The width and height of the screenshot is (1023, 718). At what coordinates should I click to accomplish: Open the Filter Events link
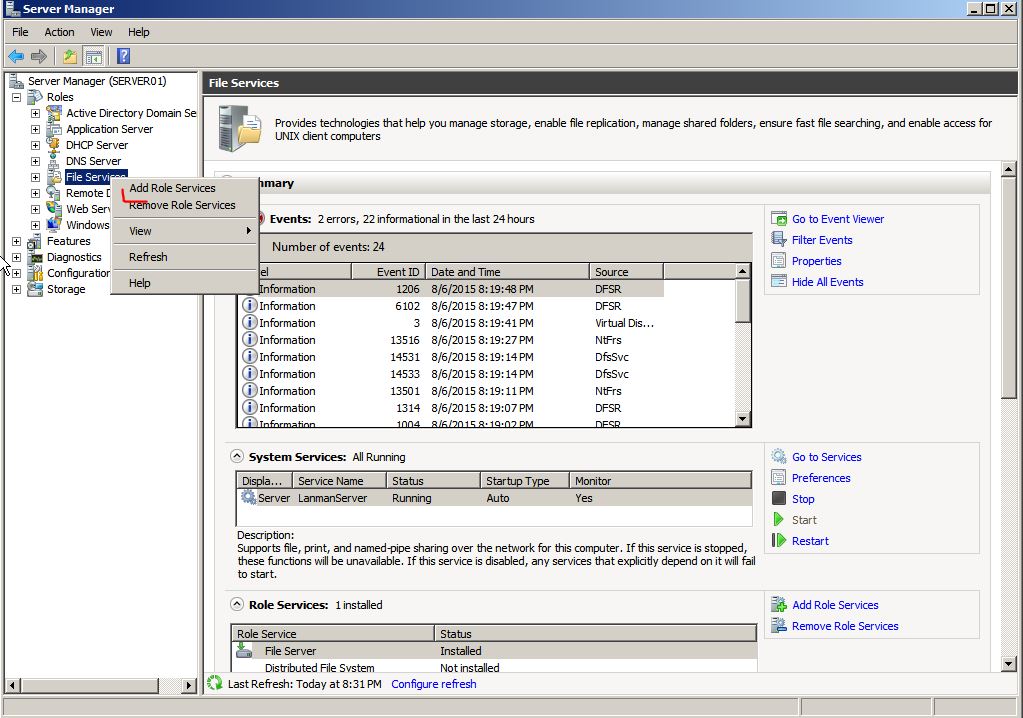(822, 240)
